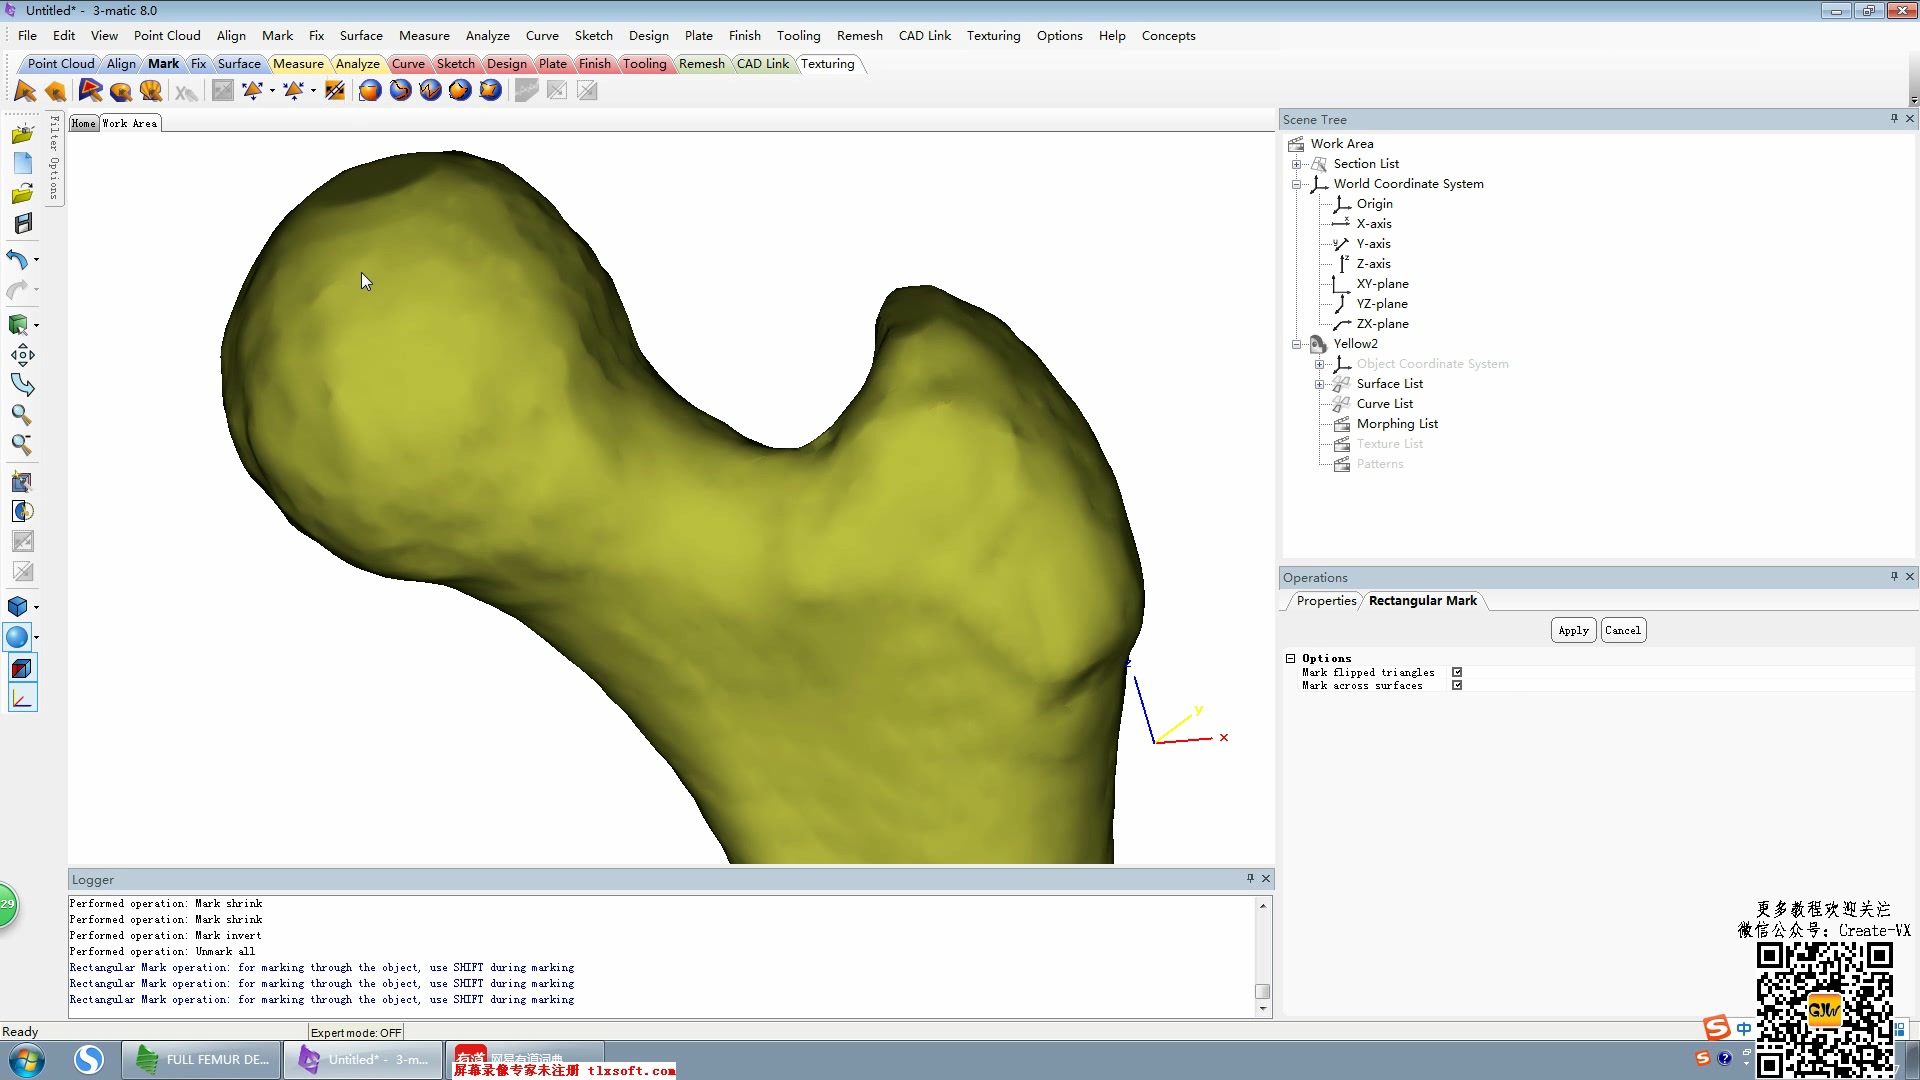Select the Mark Triangle tool icon
Image resolution: width=1920 pixels, height=1080 pixels.
[25, 91]
